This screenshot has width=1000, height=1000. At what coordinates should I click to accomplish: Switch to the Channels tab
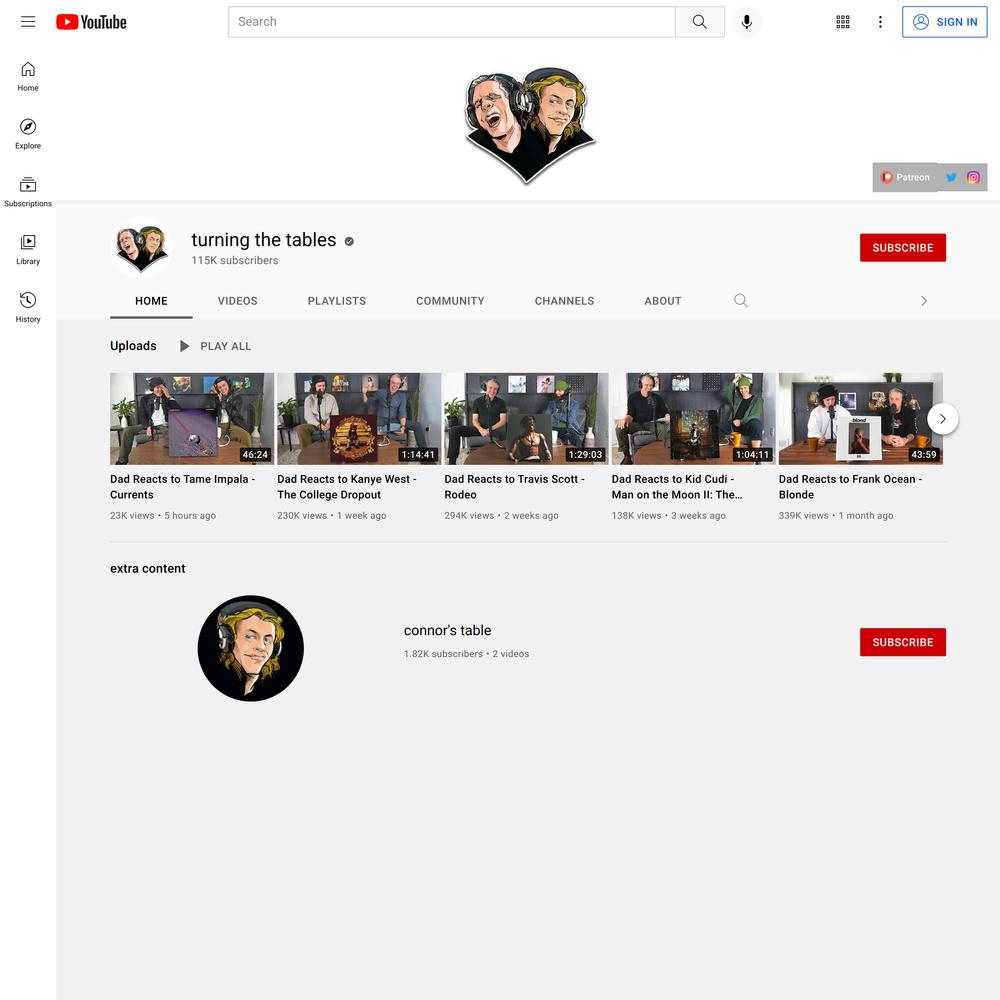[564, 301]
